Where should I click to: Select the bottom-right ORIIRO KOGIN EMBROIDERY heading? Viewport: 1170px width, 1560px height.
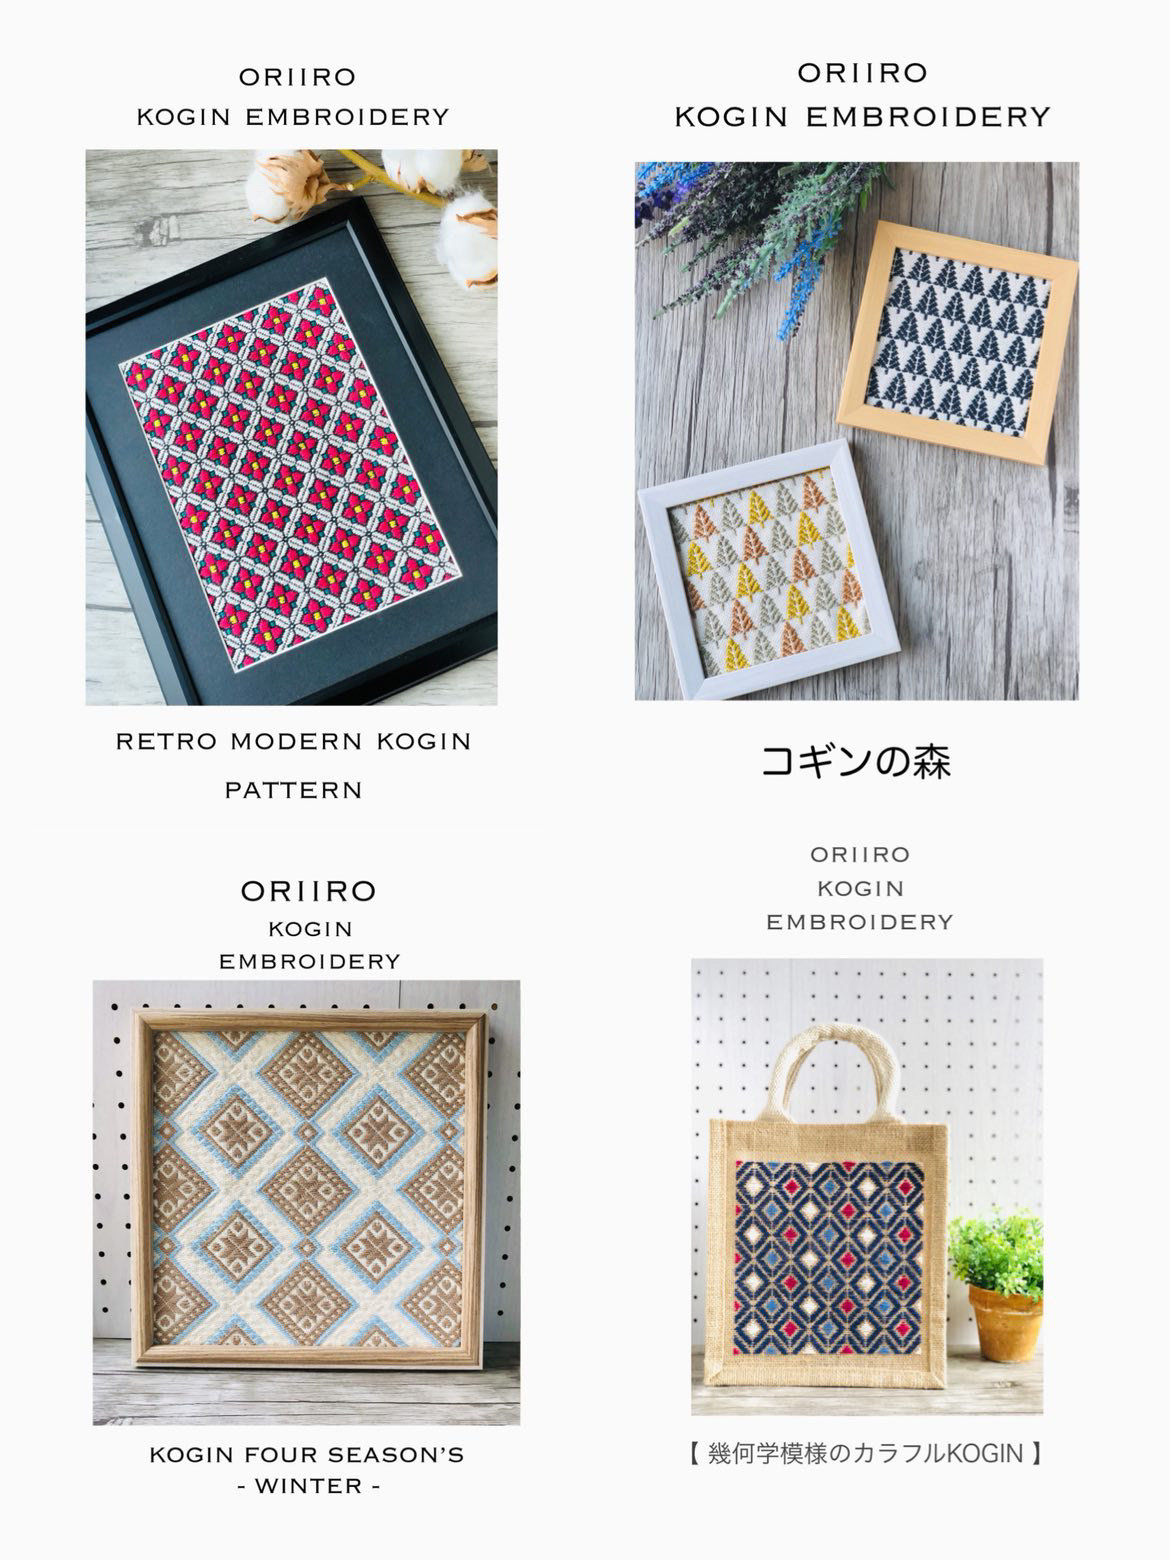click(x=860, y=888)
